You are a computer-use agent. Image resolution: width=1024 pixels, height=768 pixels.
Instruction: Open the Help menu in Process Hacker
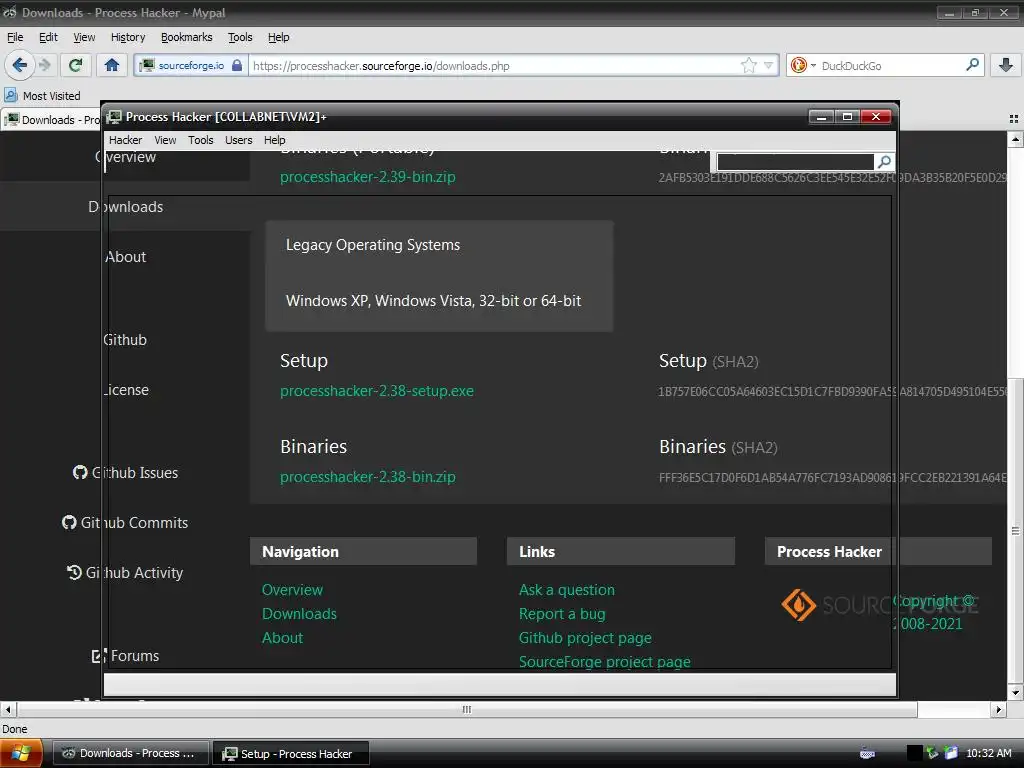[274, 140]
